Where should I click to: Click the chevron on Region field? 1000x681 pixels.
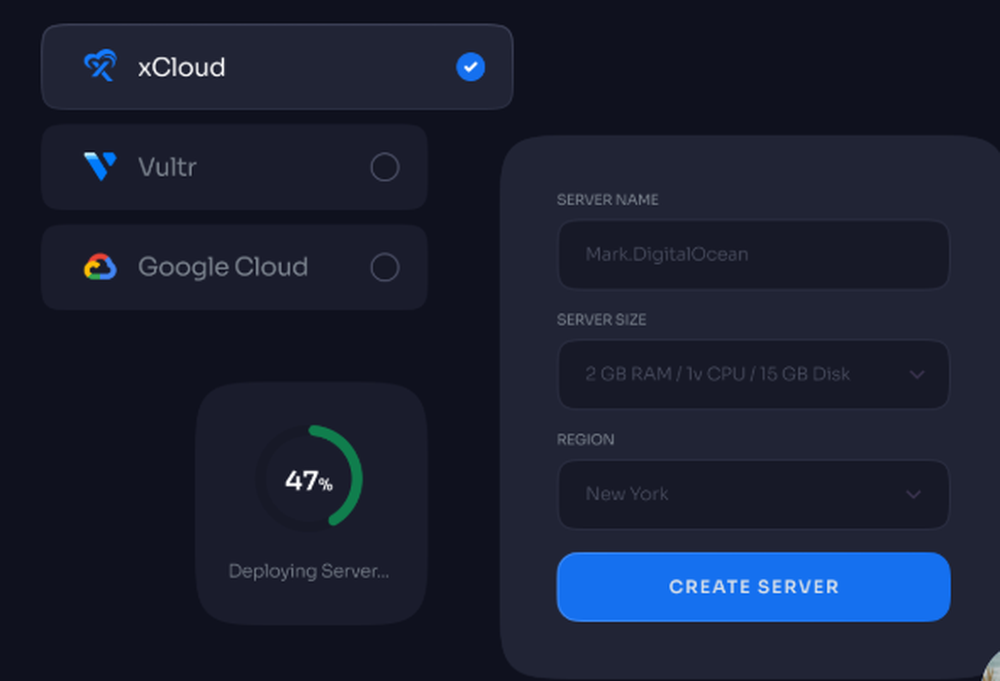913,495
